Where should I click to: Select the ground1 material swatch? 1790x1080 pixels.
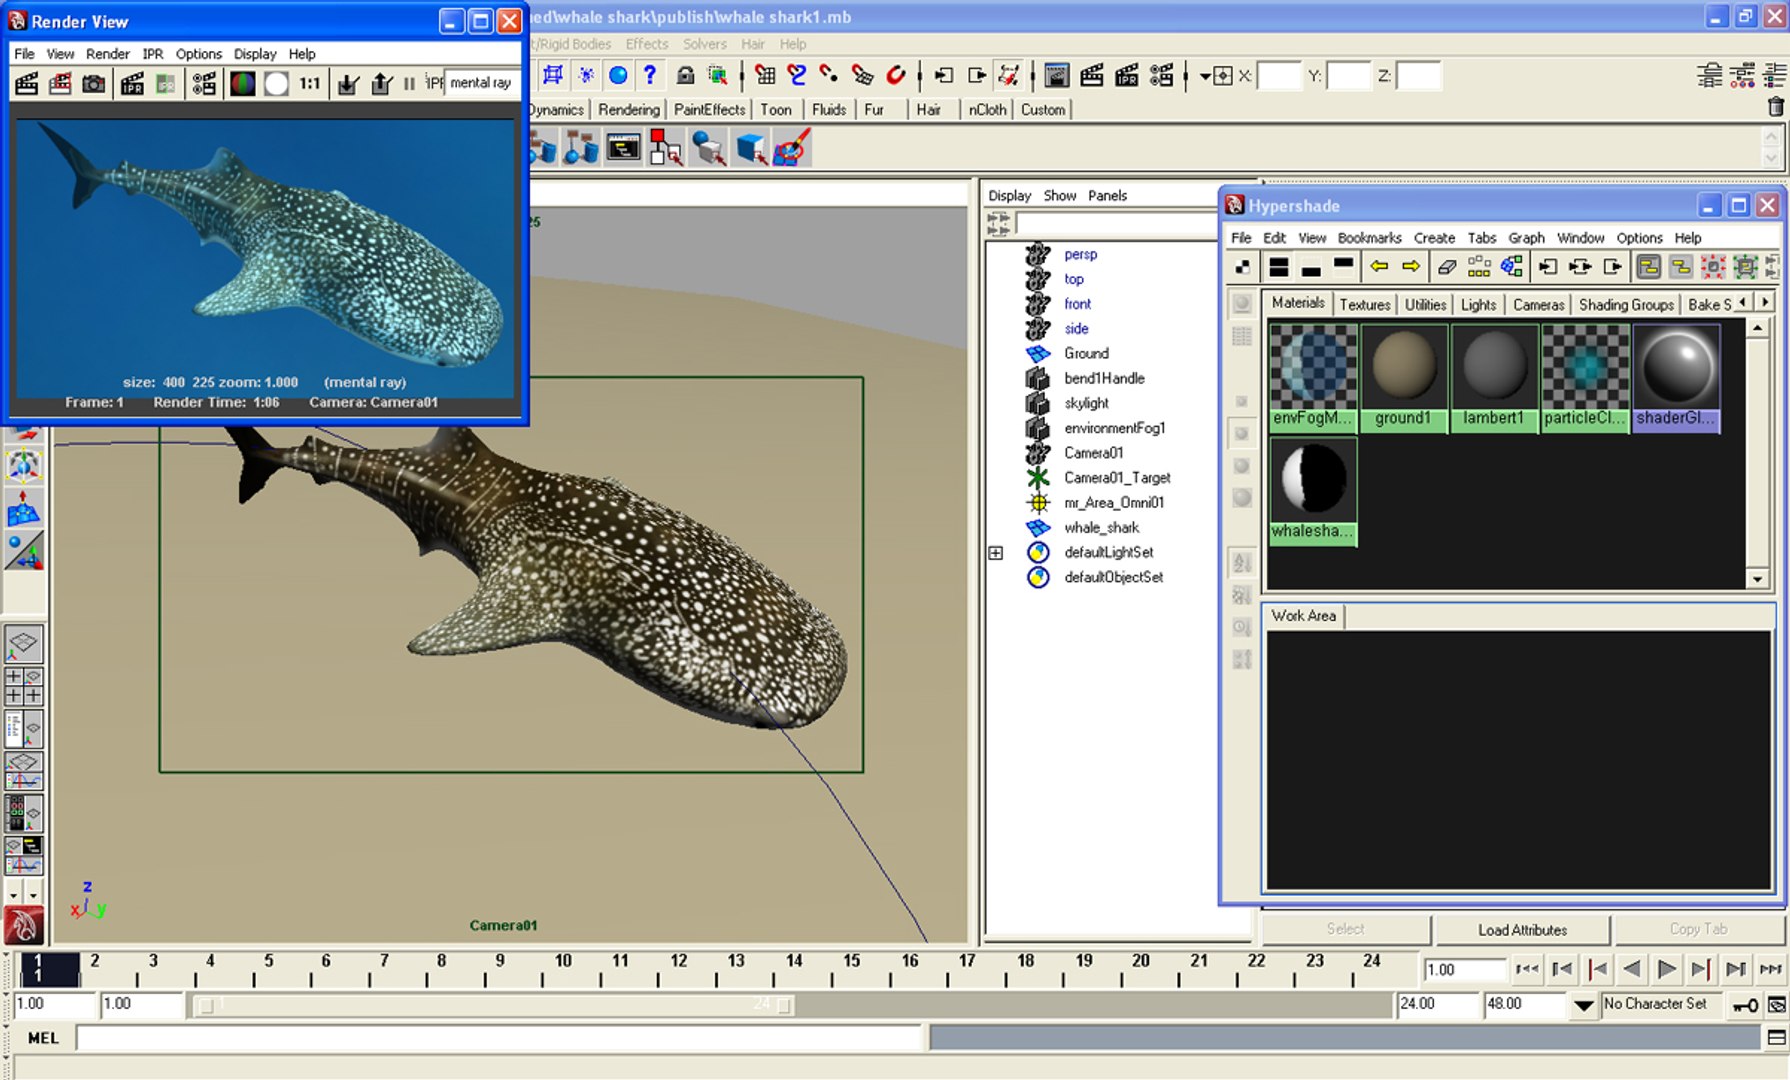pos(1403,378)
